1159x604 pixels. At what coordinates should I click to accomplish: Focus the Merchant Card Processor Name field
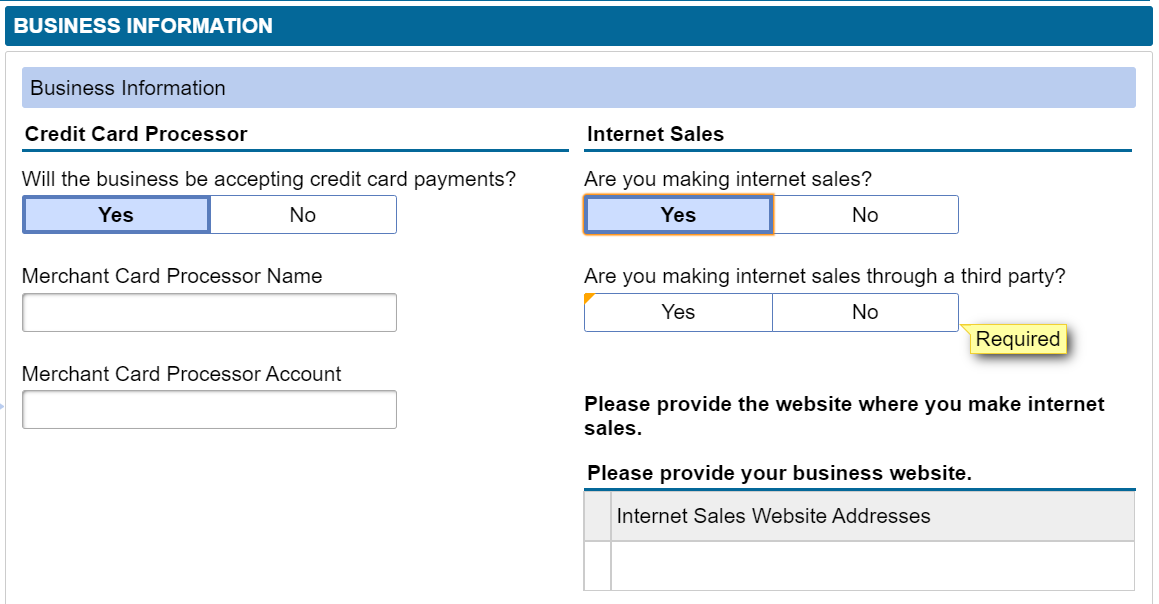click(209, 312)
